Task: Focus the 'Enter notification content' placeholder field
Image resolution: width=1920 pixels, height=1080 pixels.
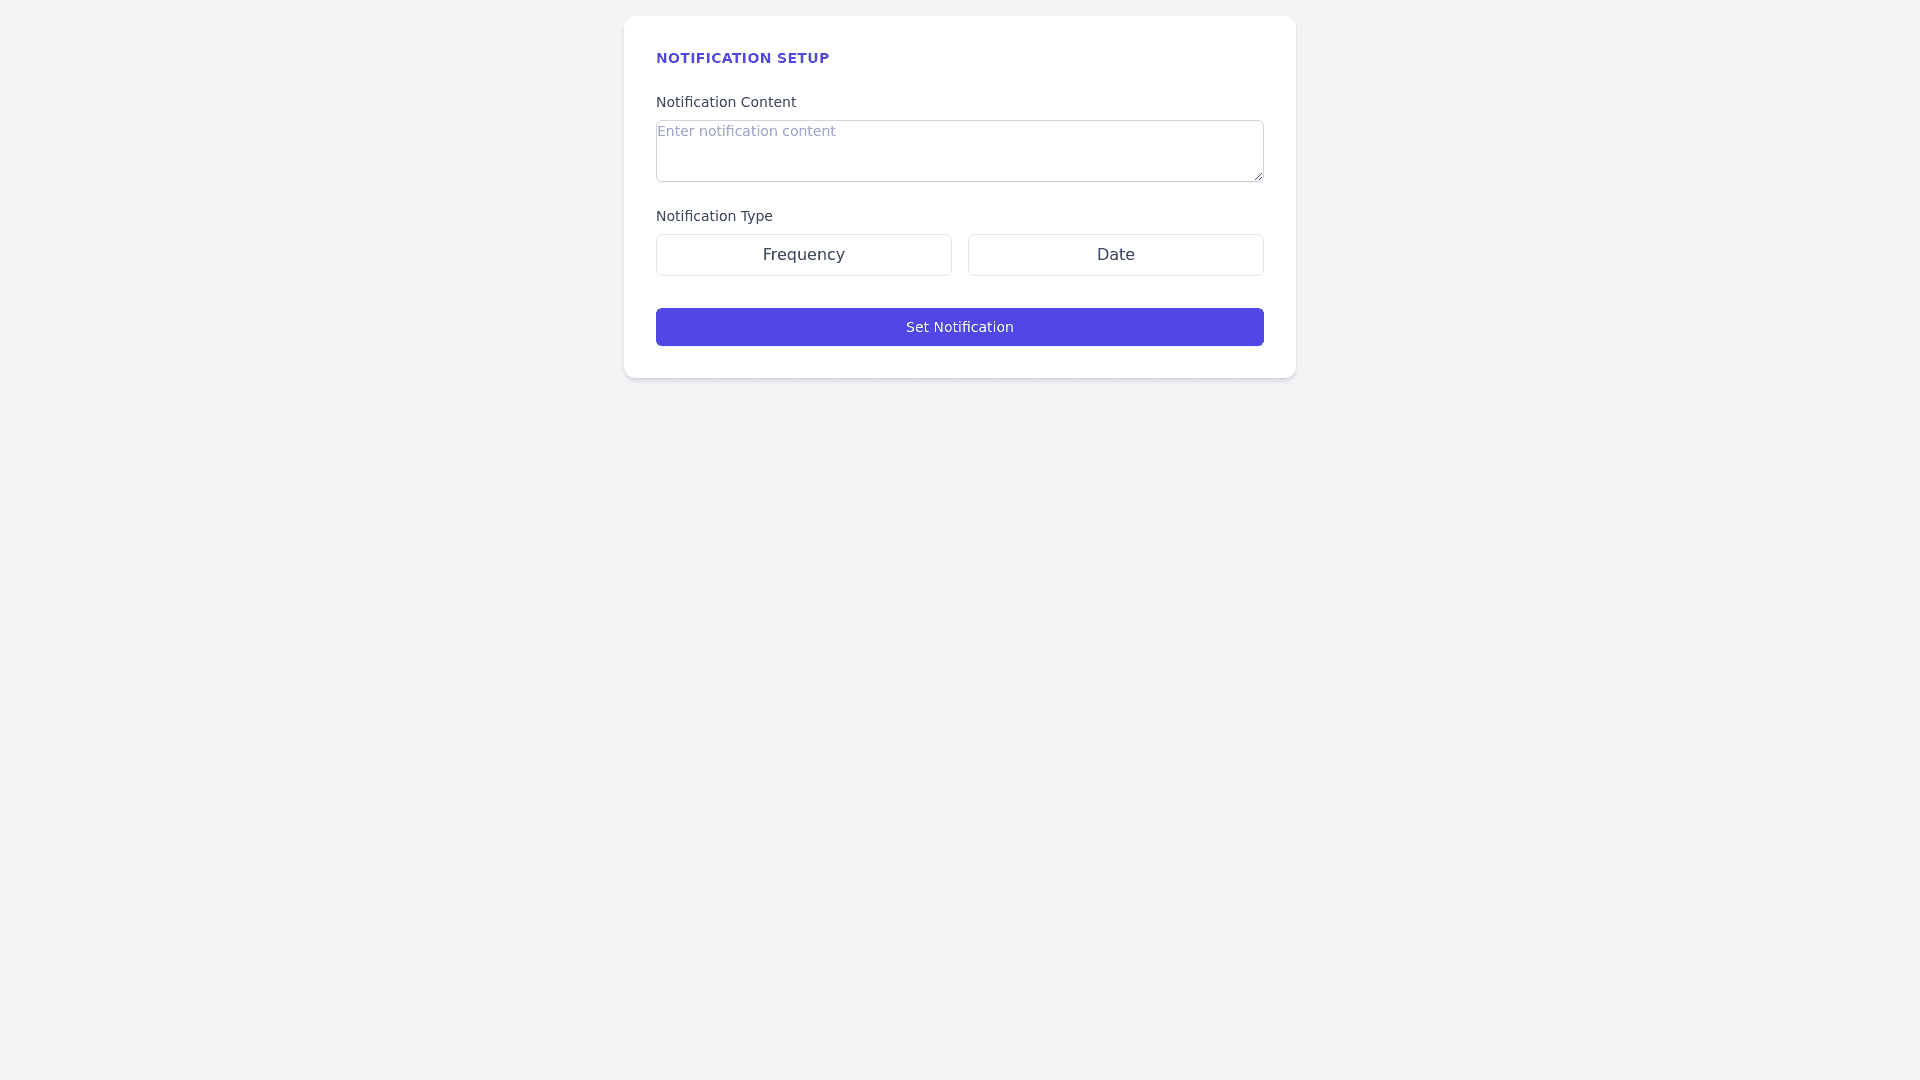Action: click(x=959, y=151)
